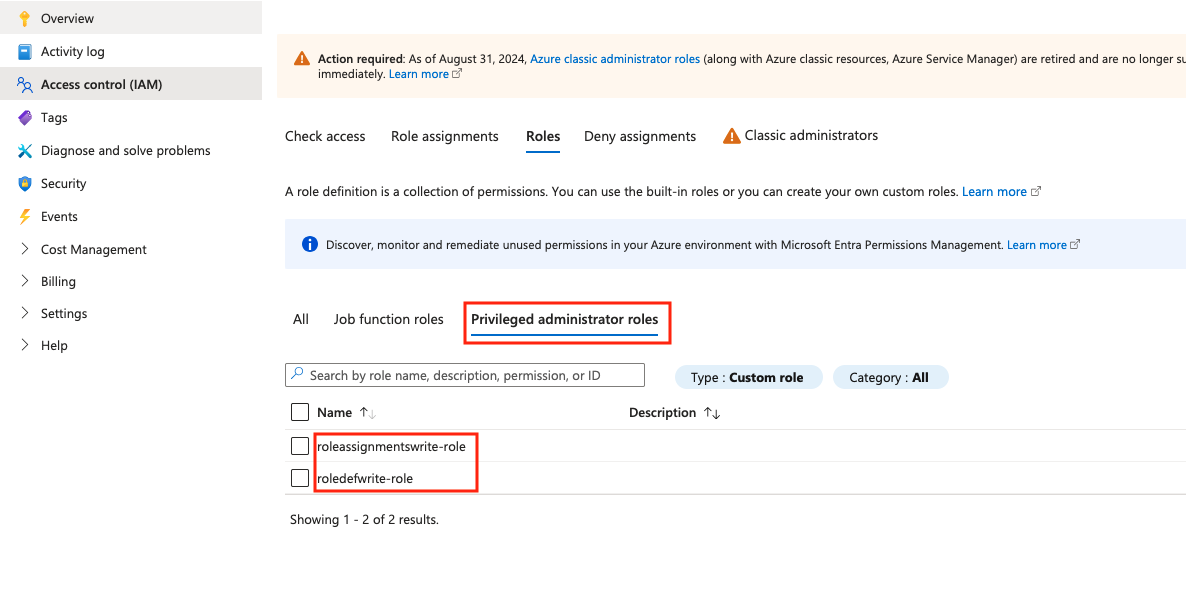This screenshot has height=602, width=1186.
Task: Select the Access control (IAM) people icon
Action: pos(25,85)
